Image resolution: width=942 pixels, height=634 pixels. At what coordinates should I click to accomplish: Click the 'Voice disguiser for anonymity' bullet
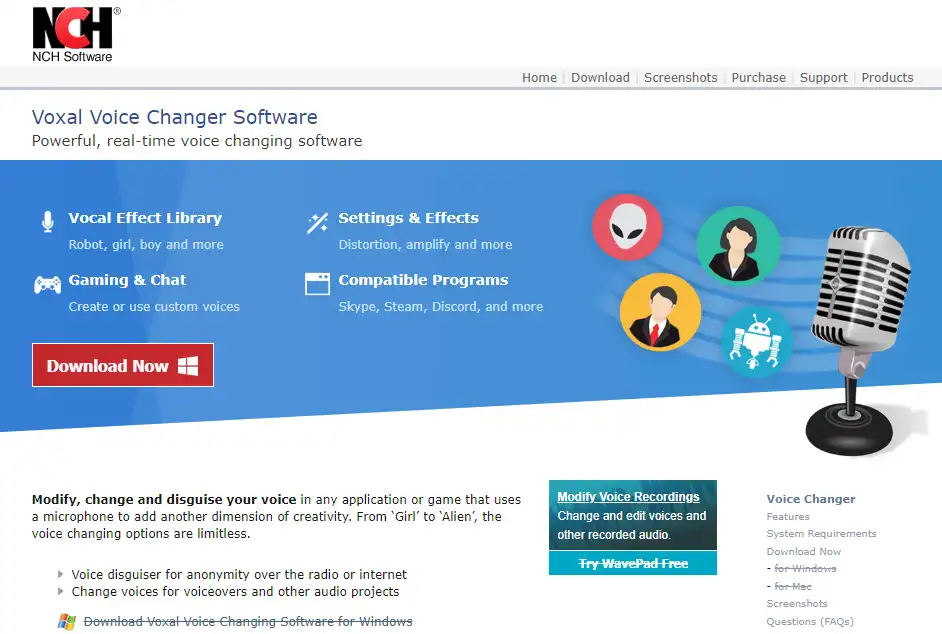click(x=239, y=575)
